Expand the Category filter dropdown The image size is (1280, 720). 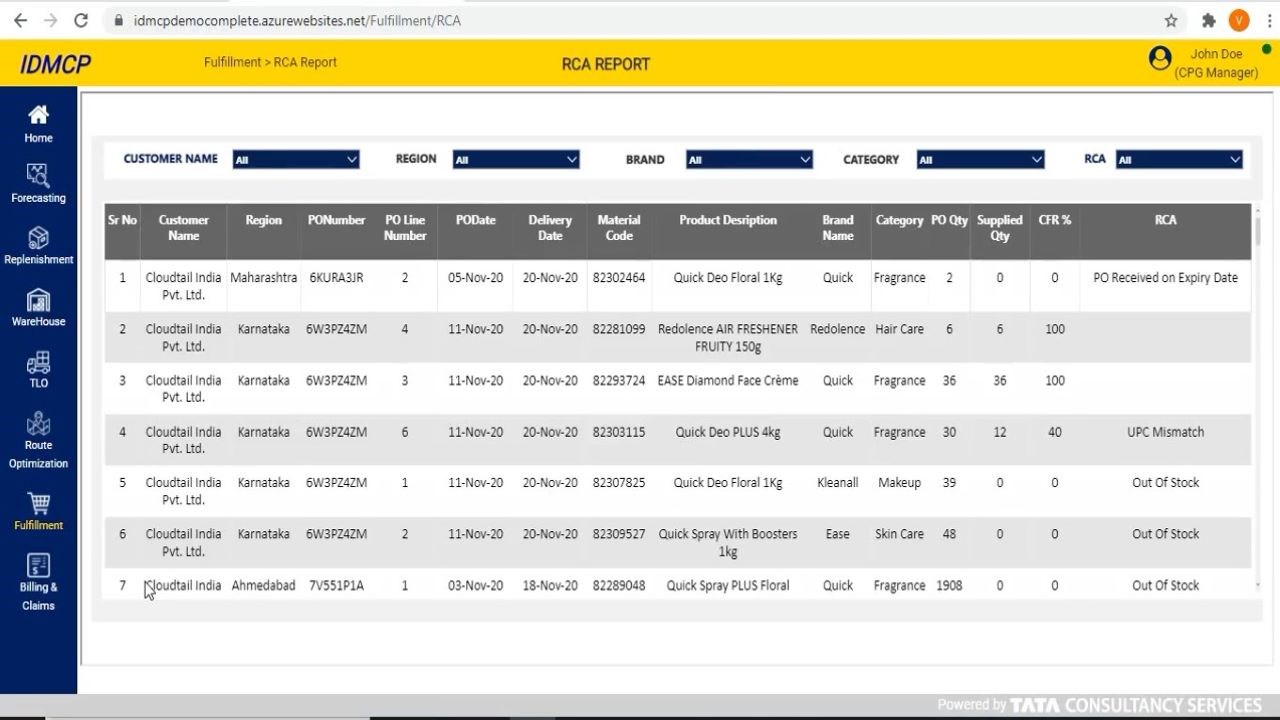click(x=980, y=160)
